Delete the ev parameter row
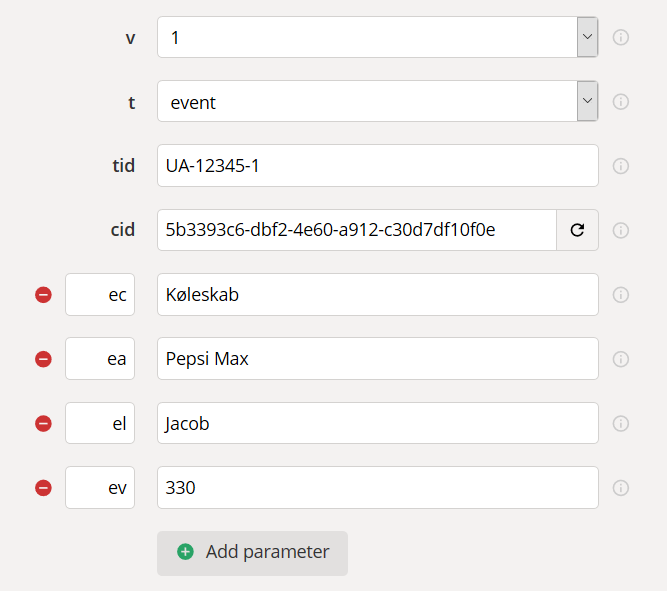Image resolution: width=667 pixels, height=591 pixels. [x=43, y=488]
